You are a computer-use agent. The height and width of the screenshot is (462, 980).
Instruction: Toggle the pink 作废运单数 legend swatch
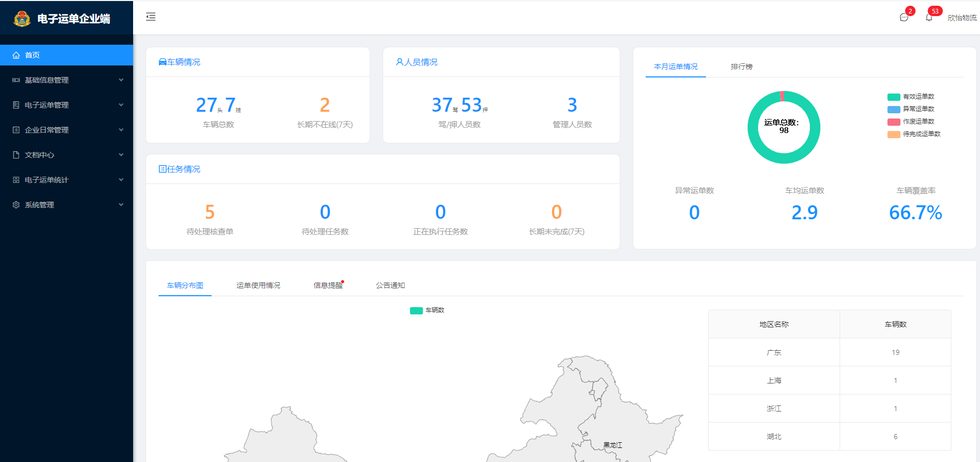[893, 121]
